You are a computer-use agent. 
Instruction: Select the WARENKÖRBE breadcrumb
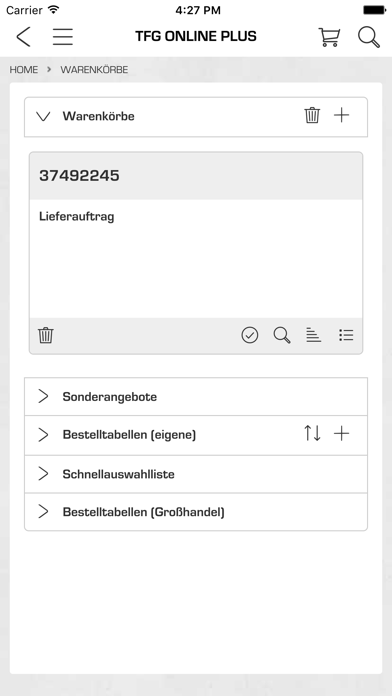[x=94, y=70]
